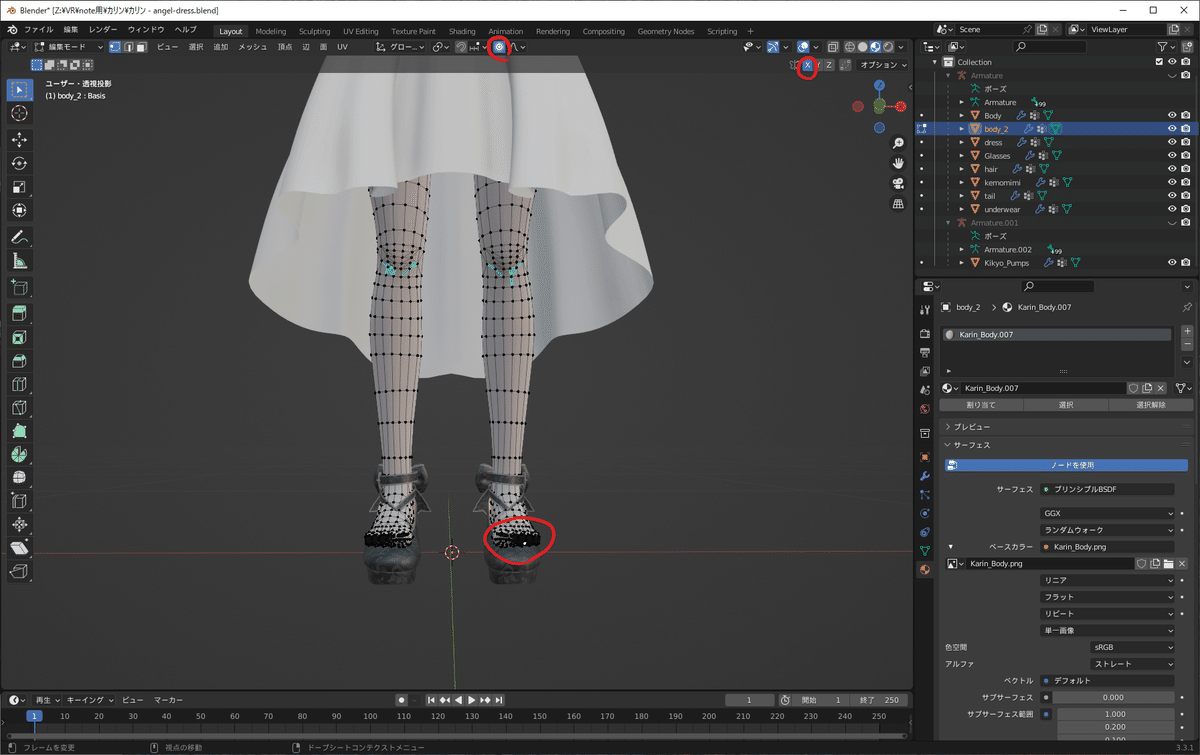Viewport: 1200px width, 755px height.
Task: Open the ファイル menu
Action: [39, 30]
